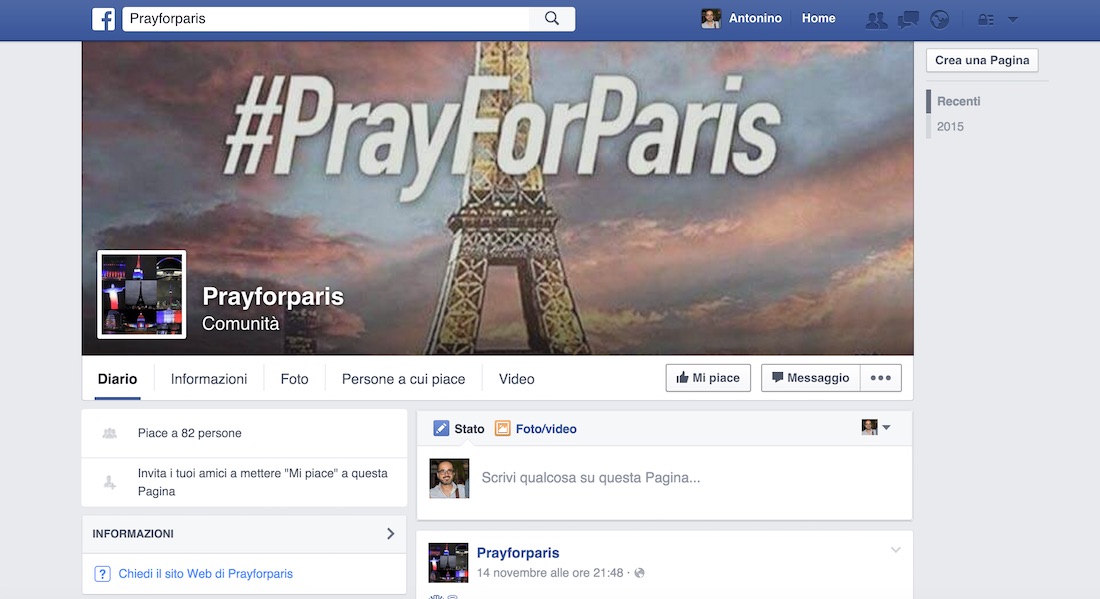
Task: Expand the Informazioni section arrow
Action: tap(391, 534)
